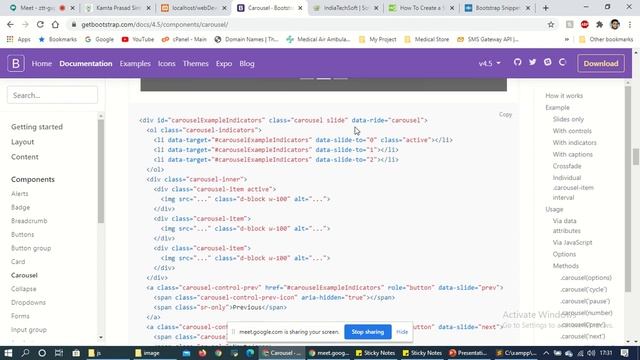Open Dropdowns component in sidebar
Viewport: 640px width, 360px height.
click(x=28, y=302)
